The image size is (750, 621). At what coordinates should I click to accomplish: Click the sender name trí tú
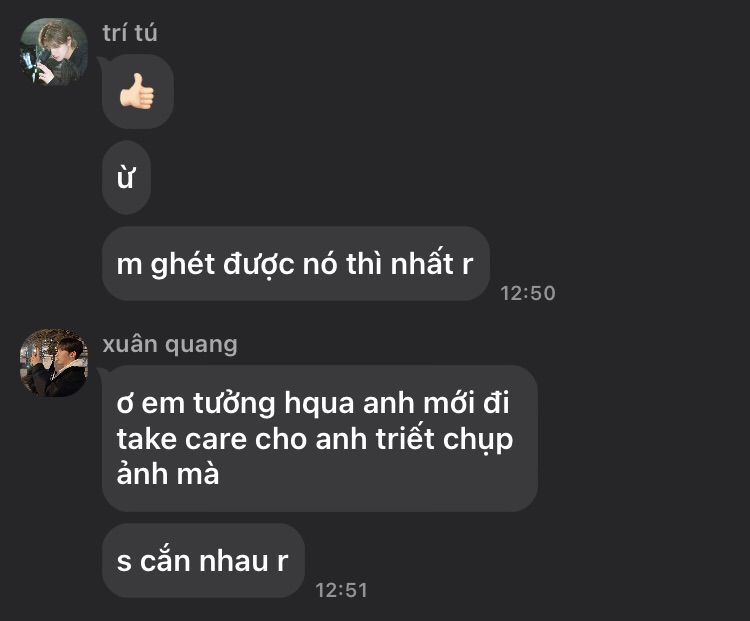130,33
